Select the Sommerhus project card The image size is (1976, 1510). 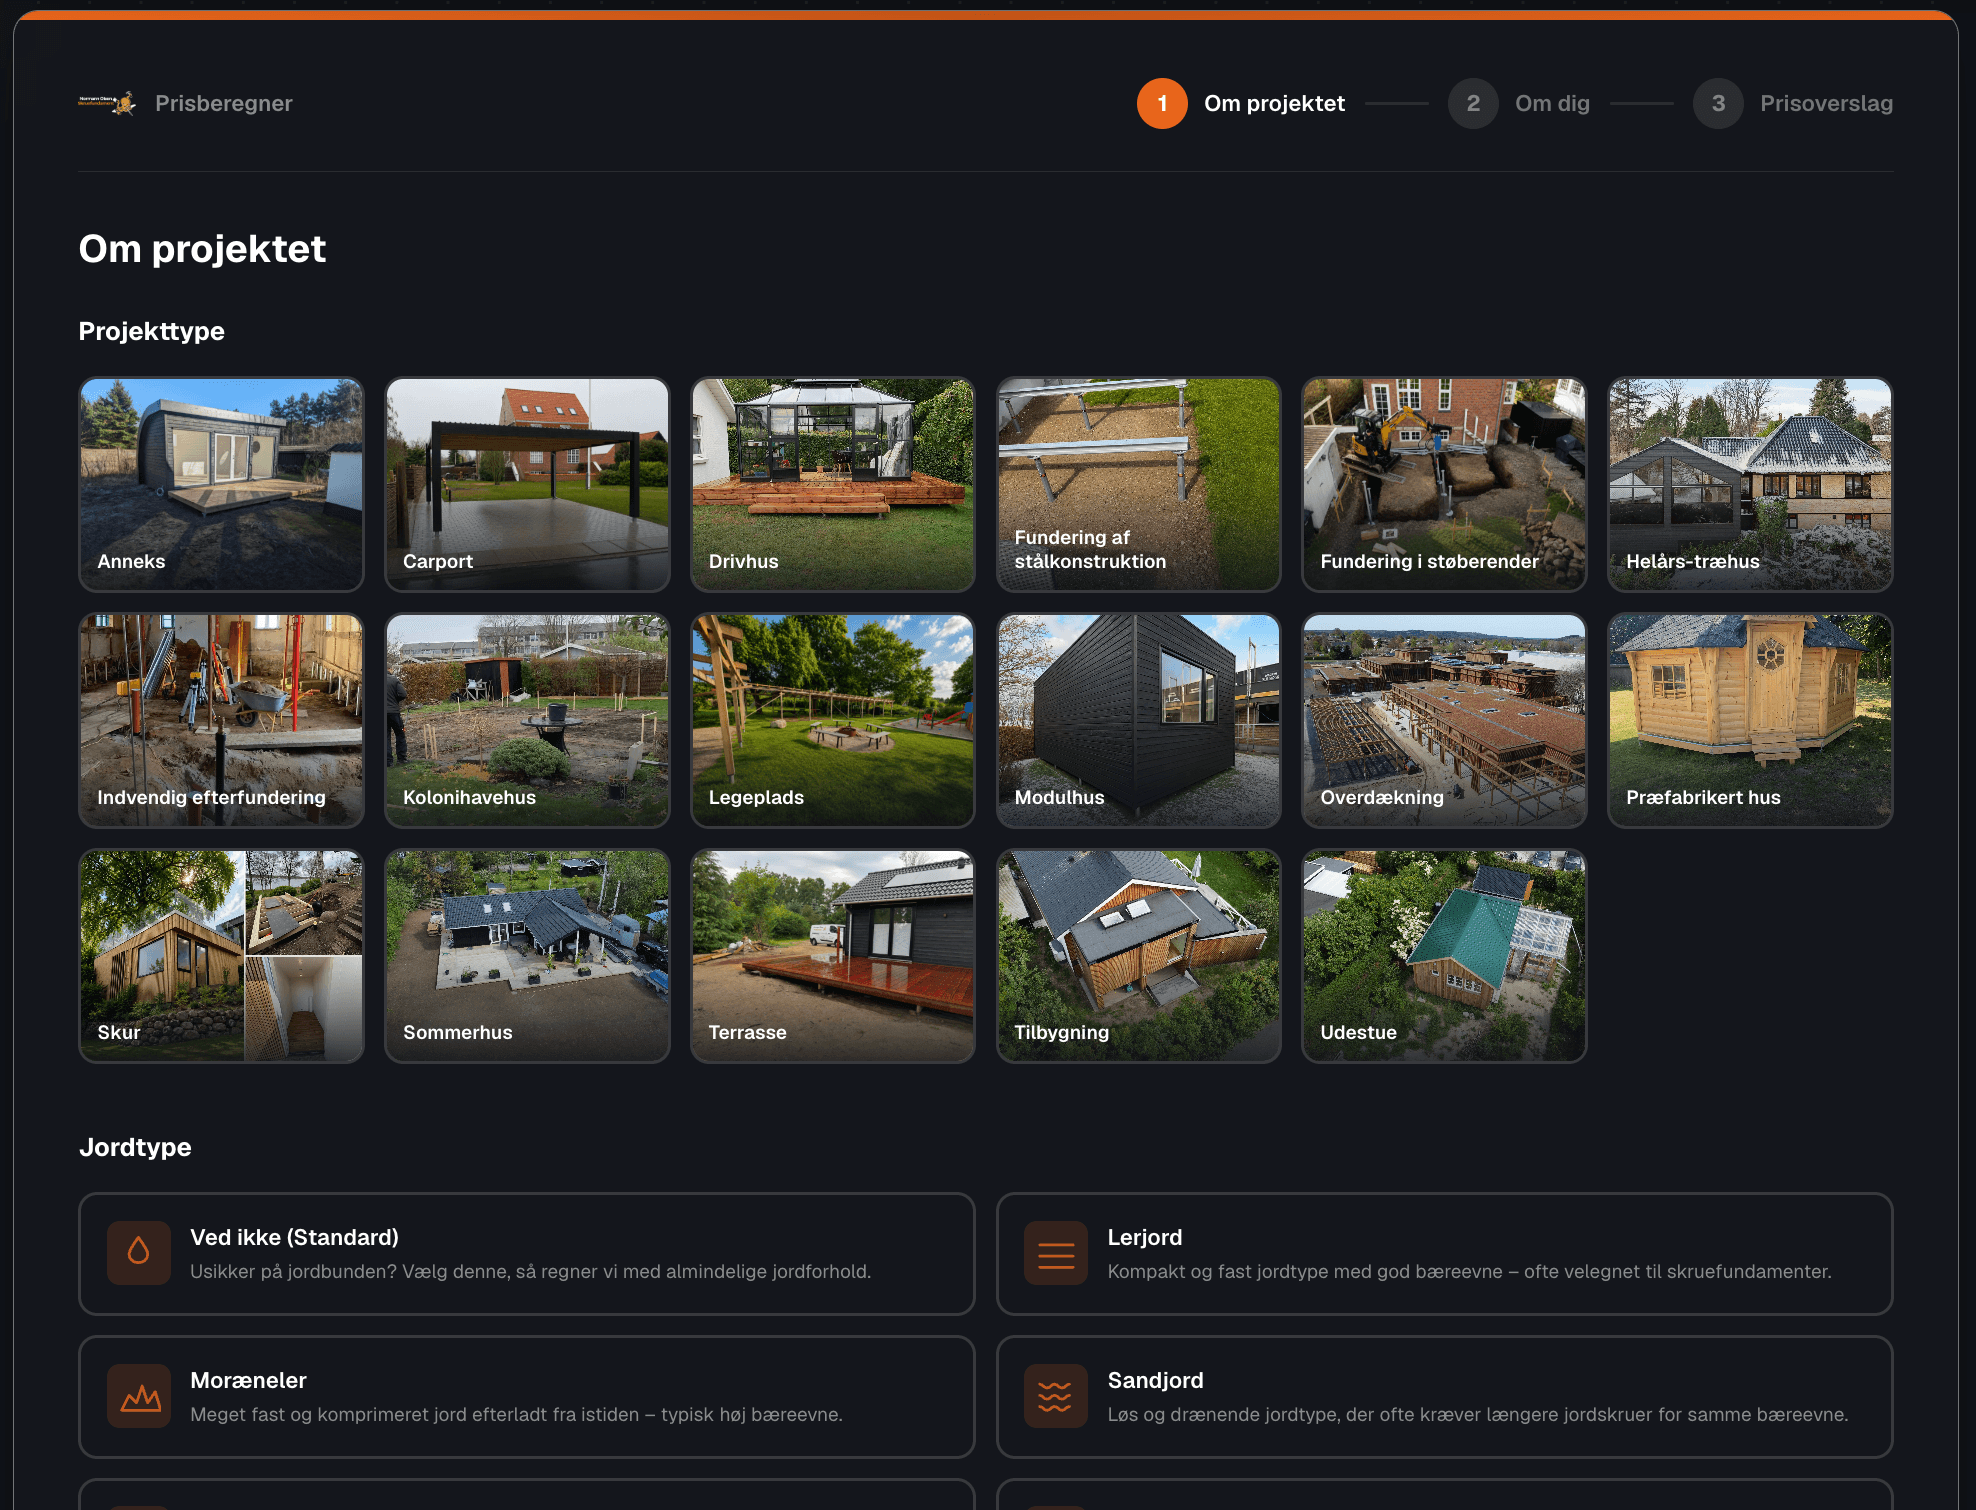click(x=527, y=956)
